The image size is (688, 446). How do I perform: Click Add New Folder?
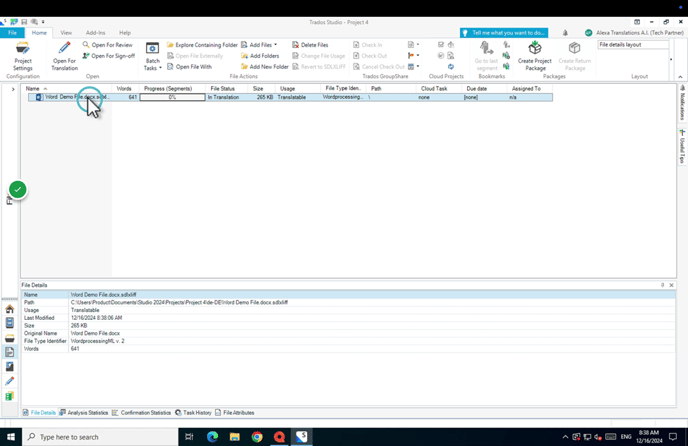tap(265, 67)
